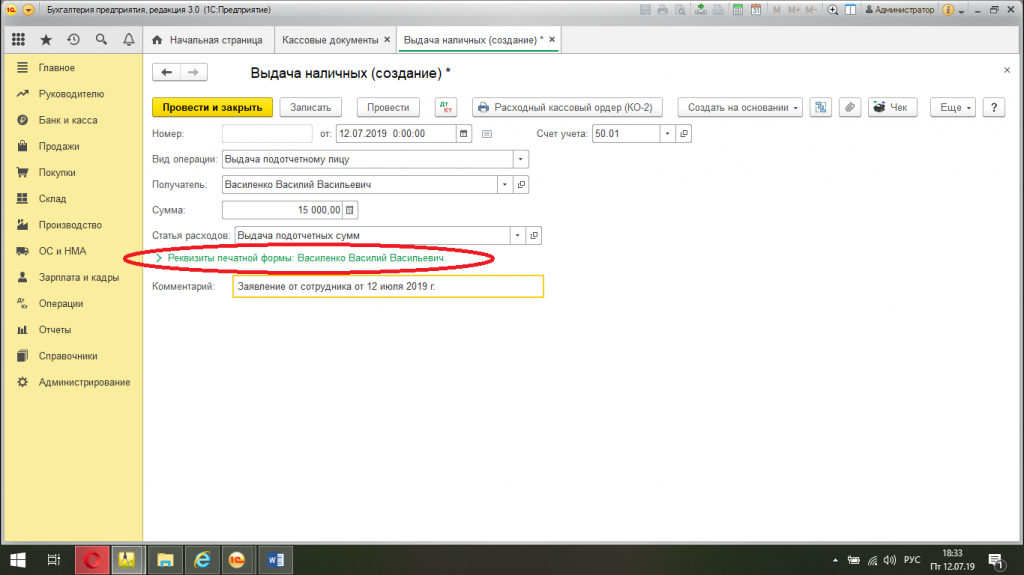Image resolution: width=1024 pixels, height=575 pixels.
Task: Open help question mark button
Action: click(x=994, y=107)
